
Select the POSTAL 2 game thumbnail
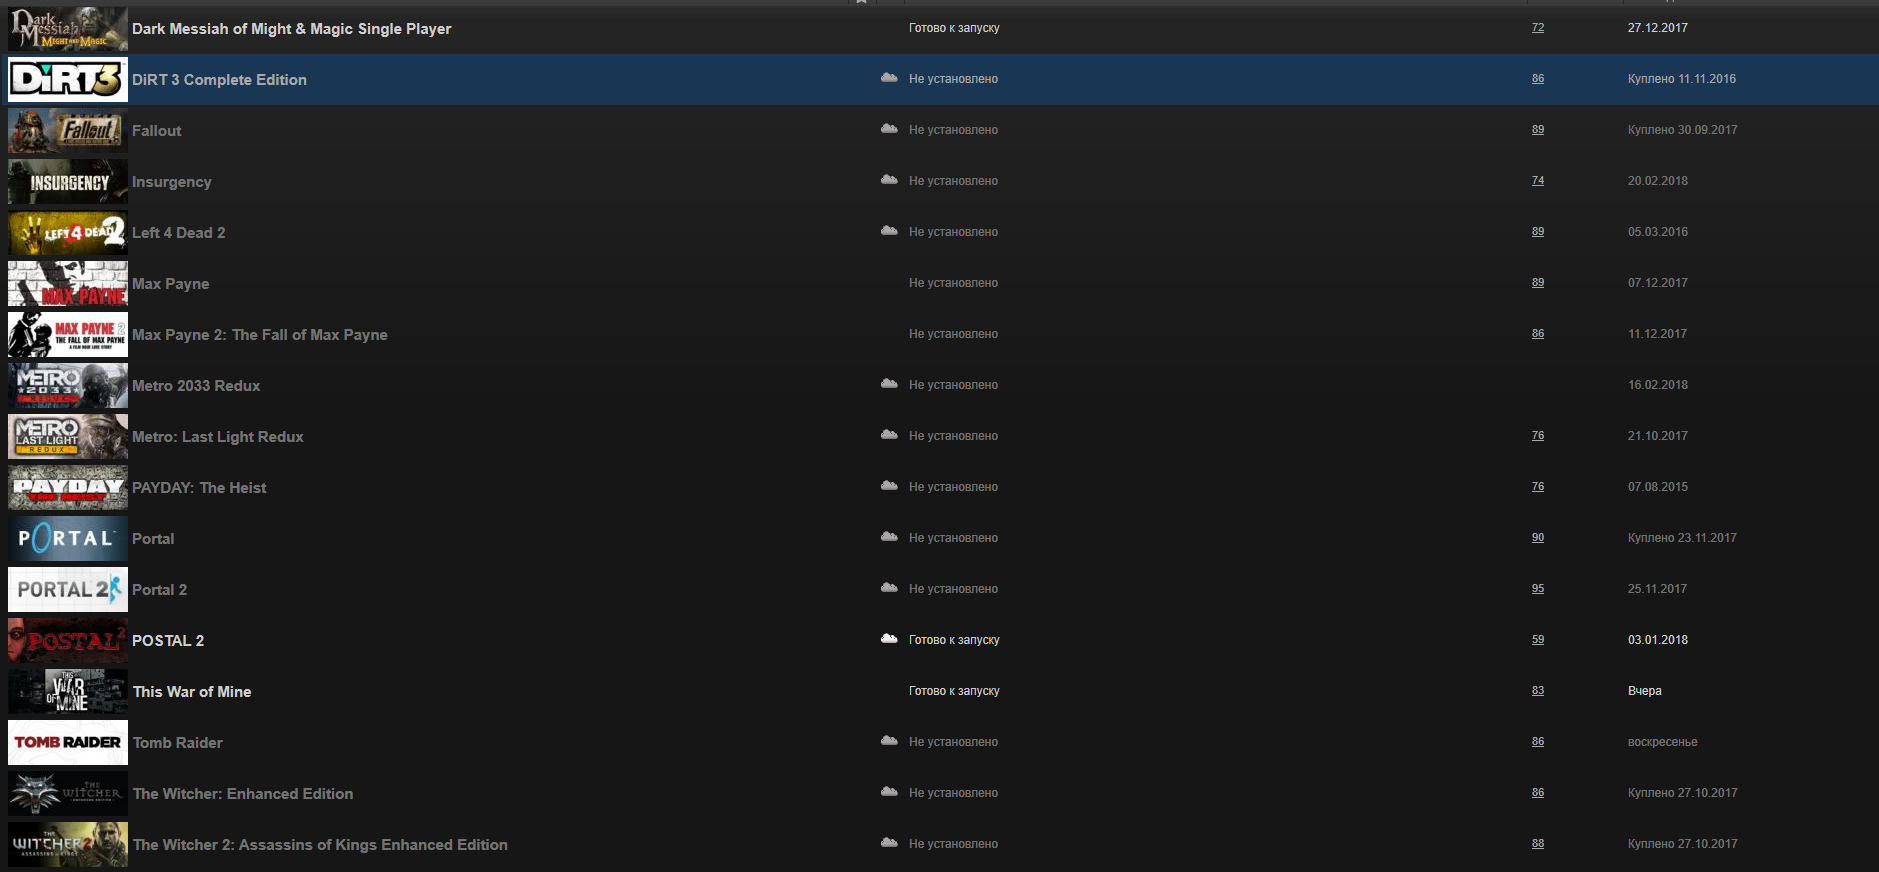[x=68, y=640]
